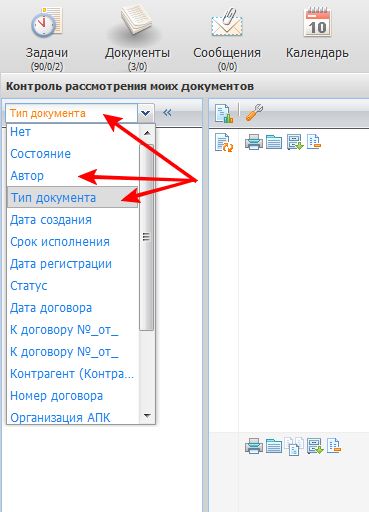
Task: Click the document report chart icon
Action: tap(224, 113)
